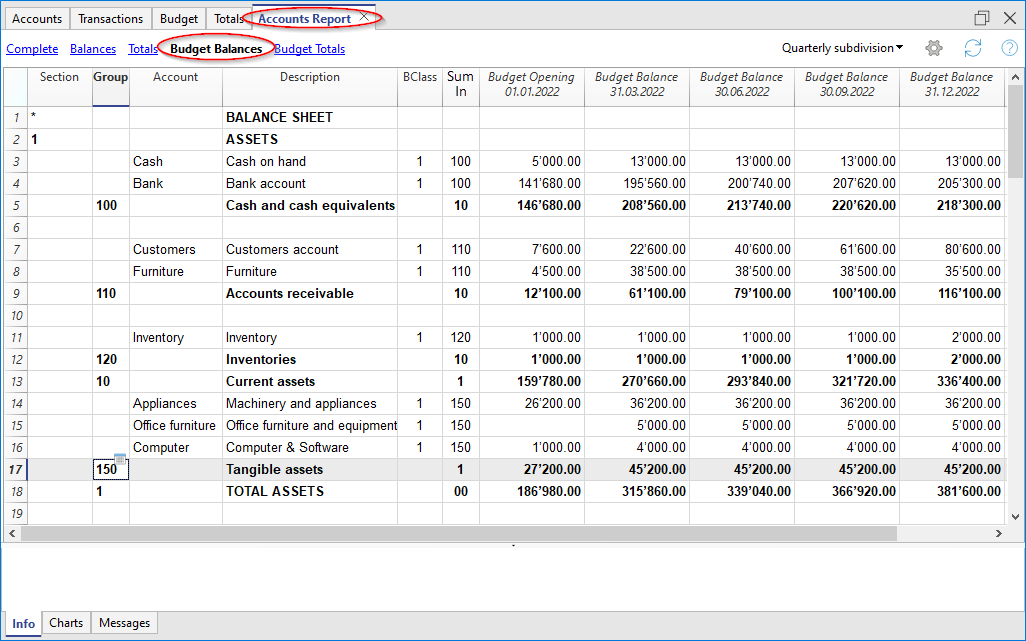Open the Charts tab at bottom

click(66, 623)
